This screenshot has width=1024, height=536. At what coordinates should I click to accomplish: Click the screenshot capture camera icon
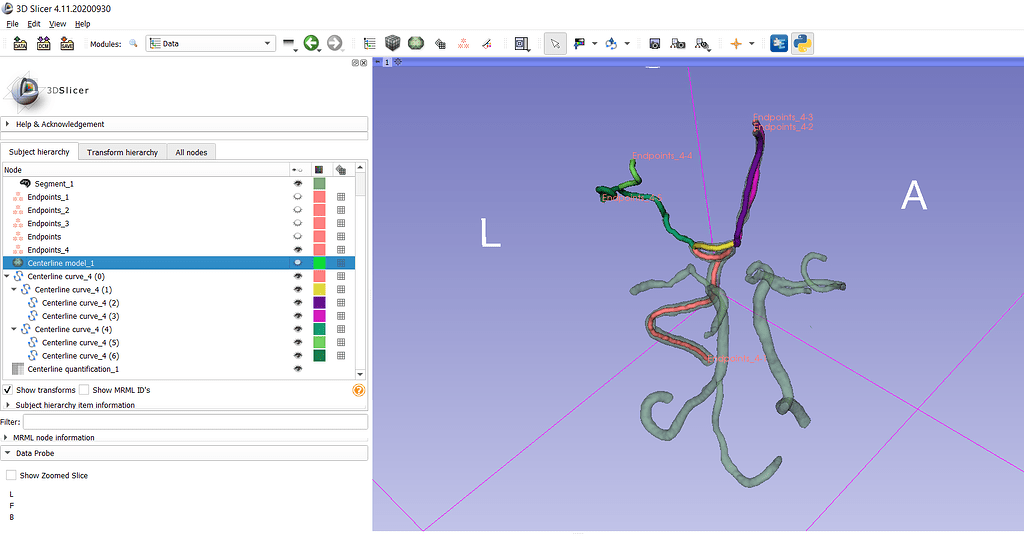click(x=654, y=44)
